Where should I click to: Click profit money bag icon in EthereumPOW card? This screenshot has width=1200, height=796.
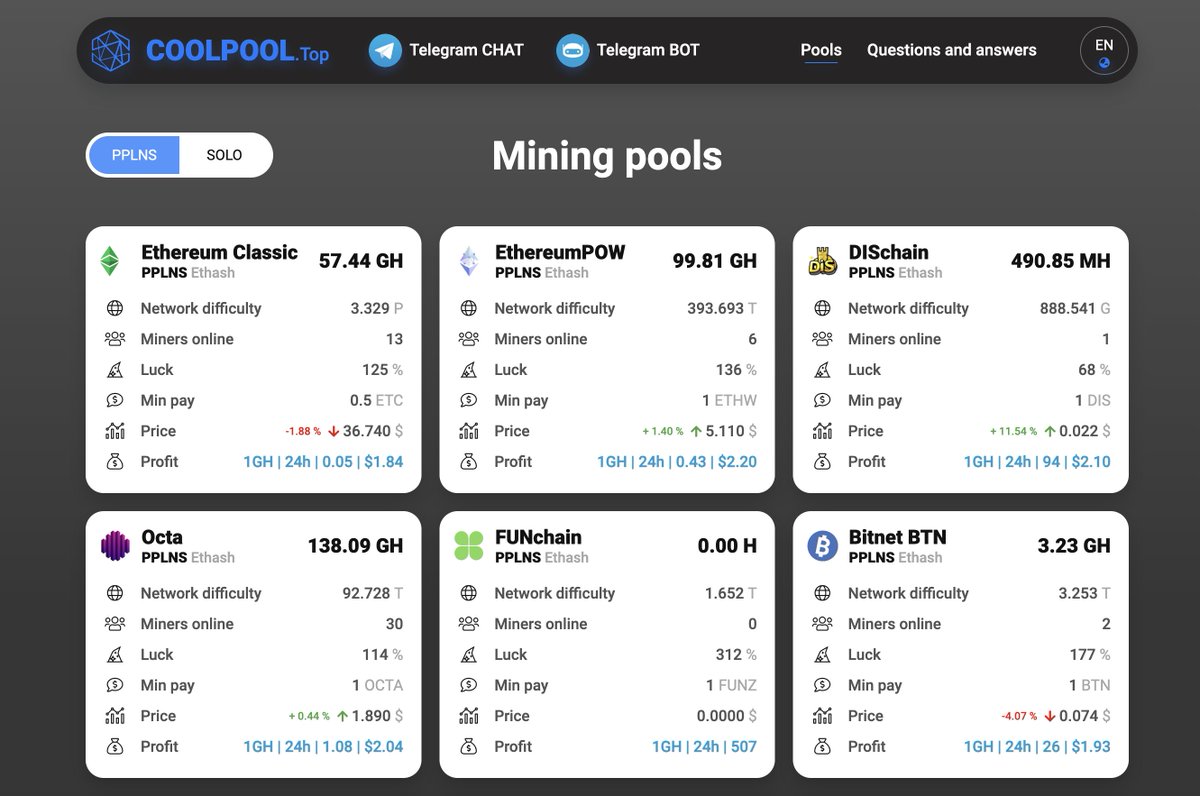pos(469,462)
